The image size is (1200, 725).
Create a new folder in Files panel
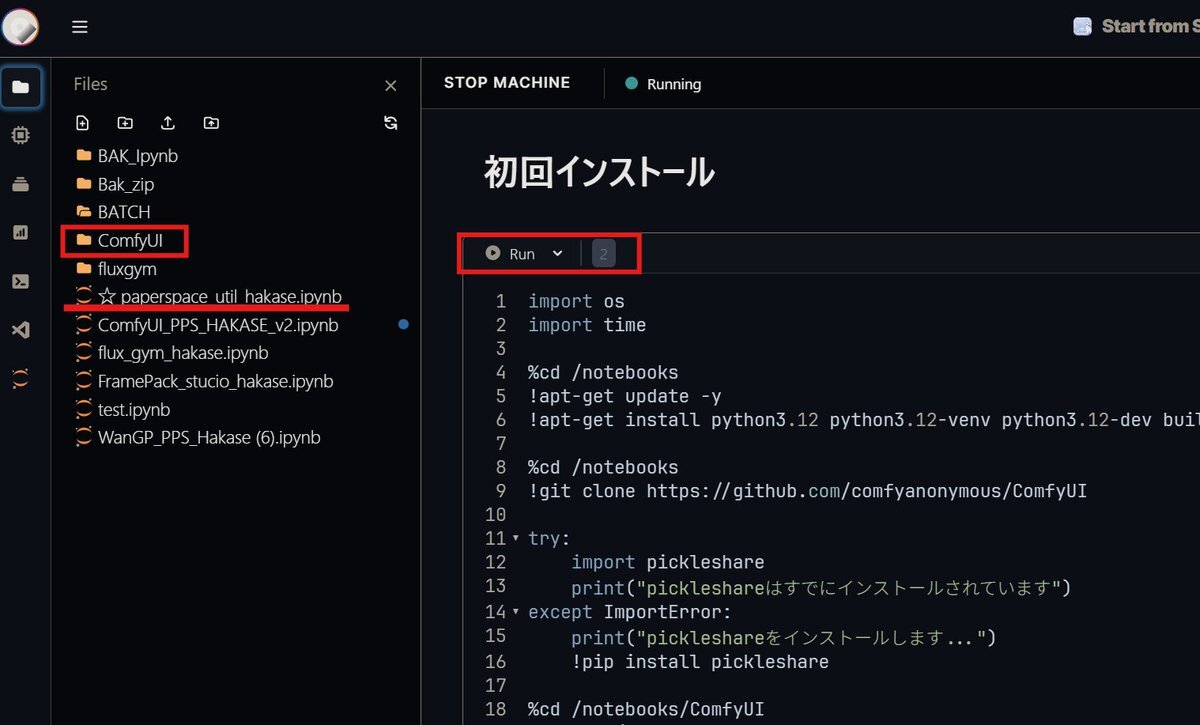point(125,123)
